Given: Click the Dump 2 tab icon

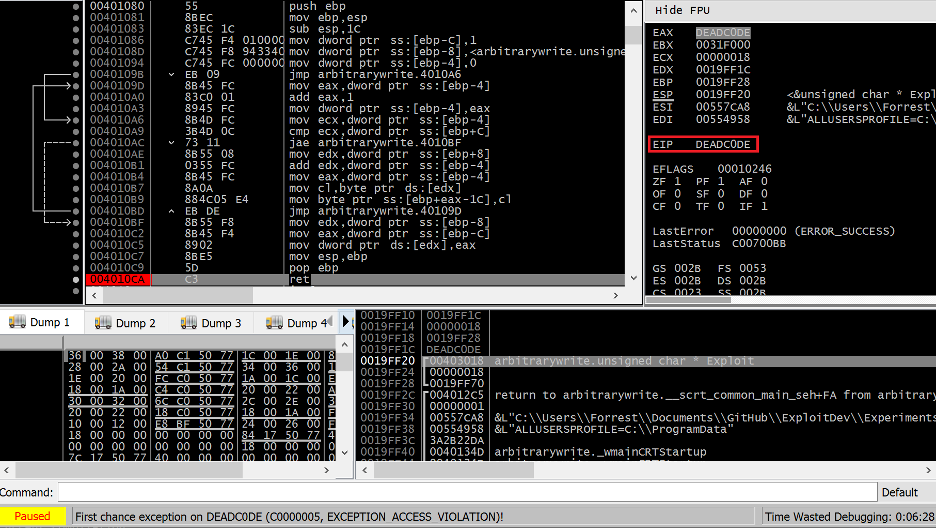Looking at the screenshot, I should coord(103,322).
